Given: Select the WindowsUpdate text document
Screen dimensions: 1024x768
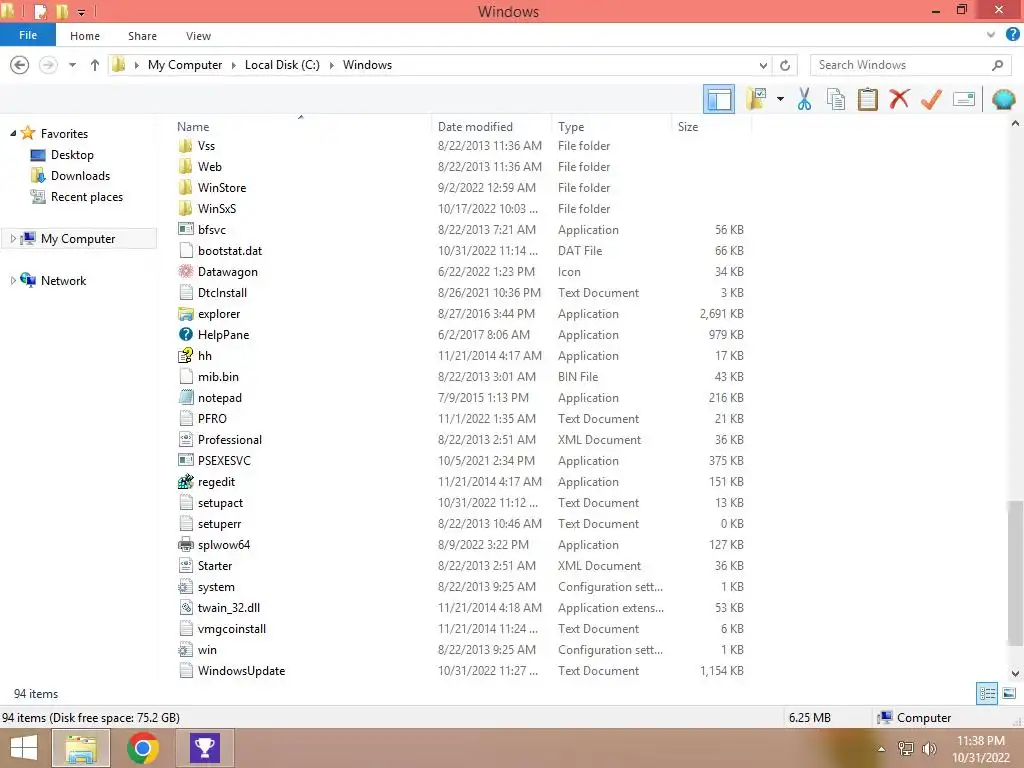Looking at the screenshot, I should (x=241, y=671).
